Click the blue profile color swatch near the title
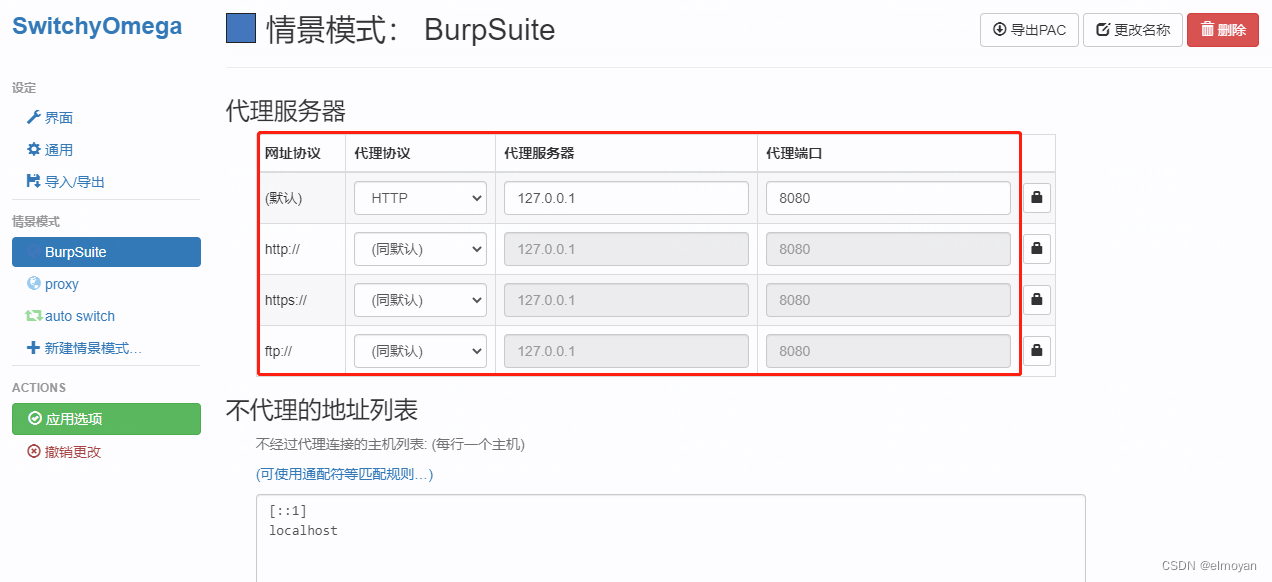1272x582 pixels. tap(241, 28)
